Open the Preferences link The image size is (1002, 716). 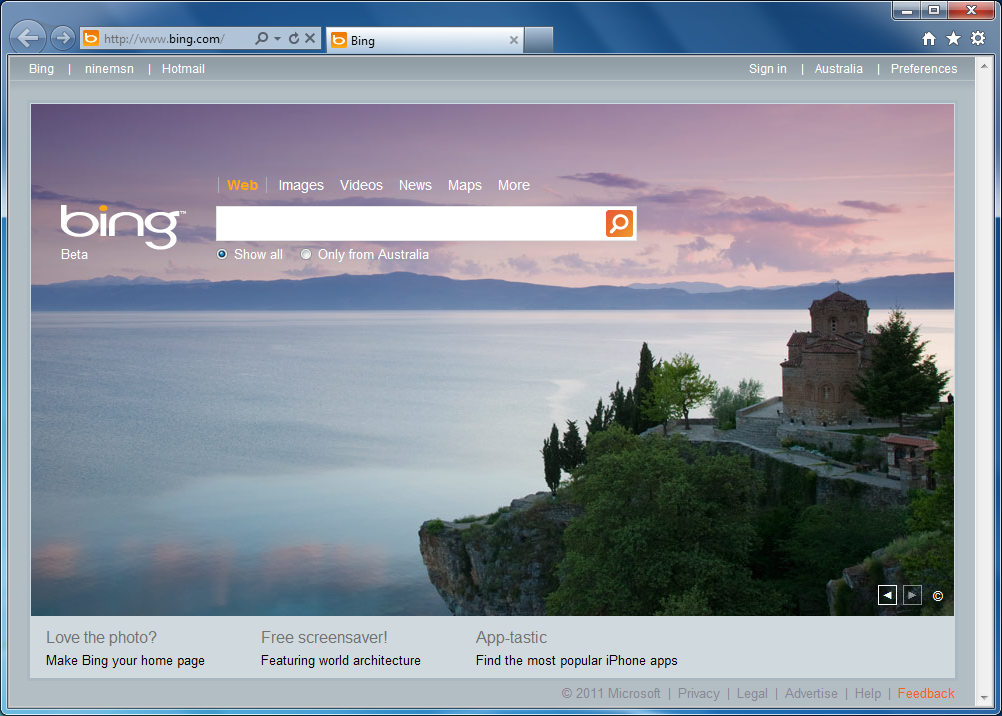click(924, 69)
